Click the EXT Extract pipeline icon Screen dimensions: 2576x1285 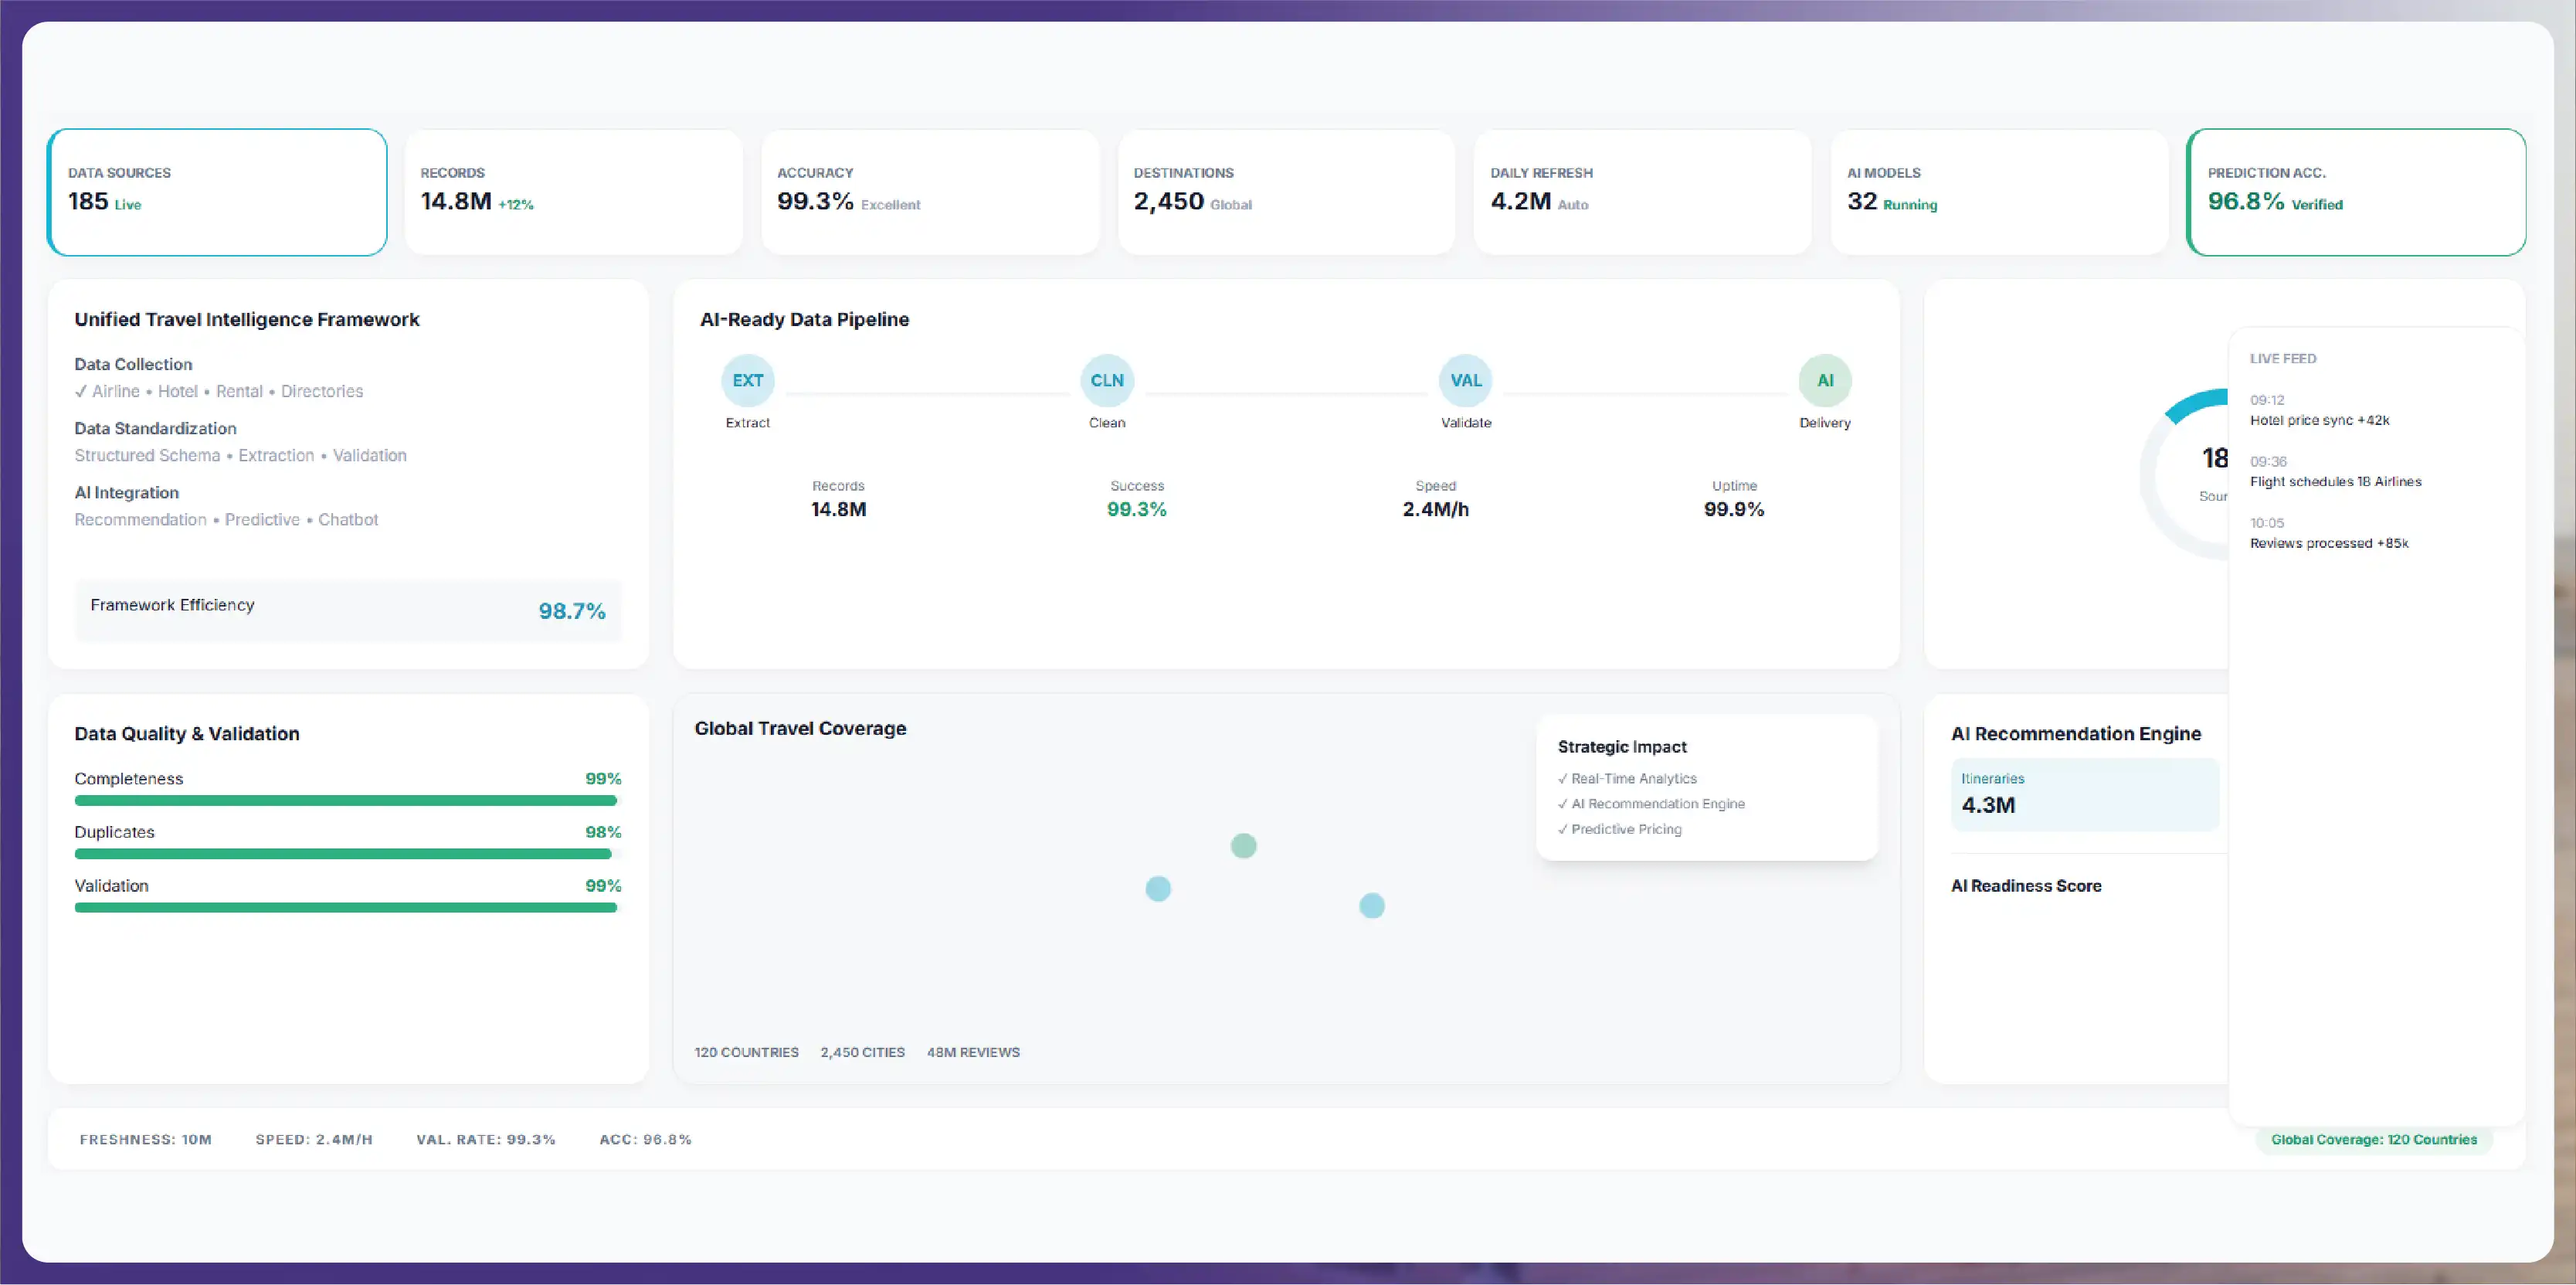(x=747, y=380)
